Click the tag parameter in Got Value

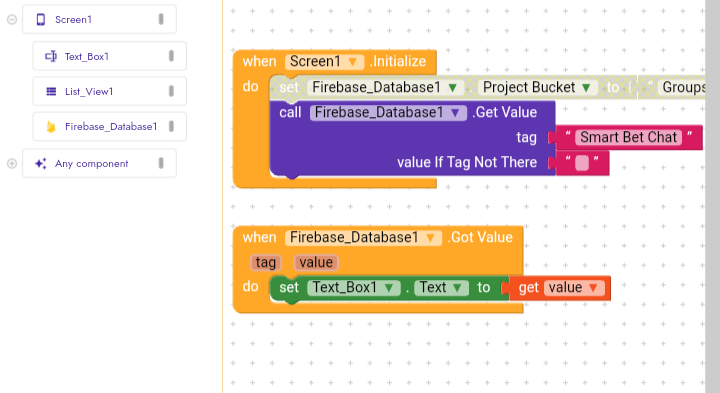point(265,263)
